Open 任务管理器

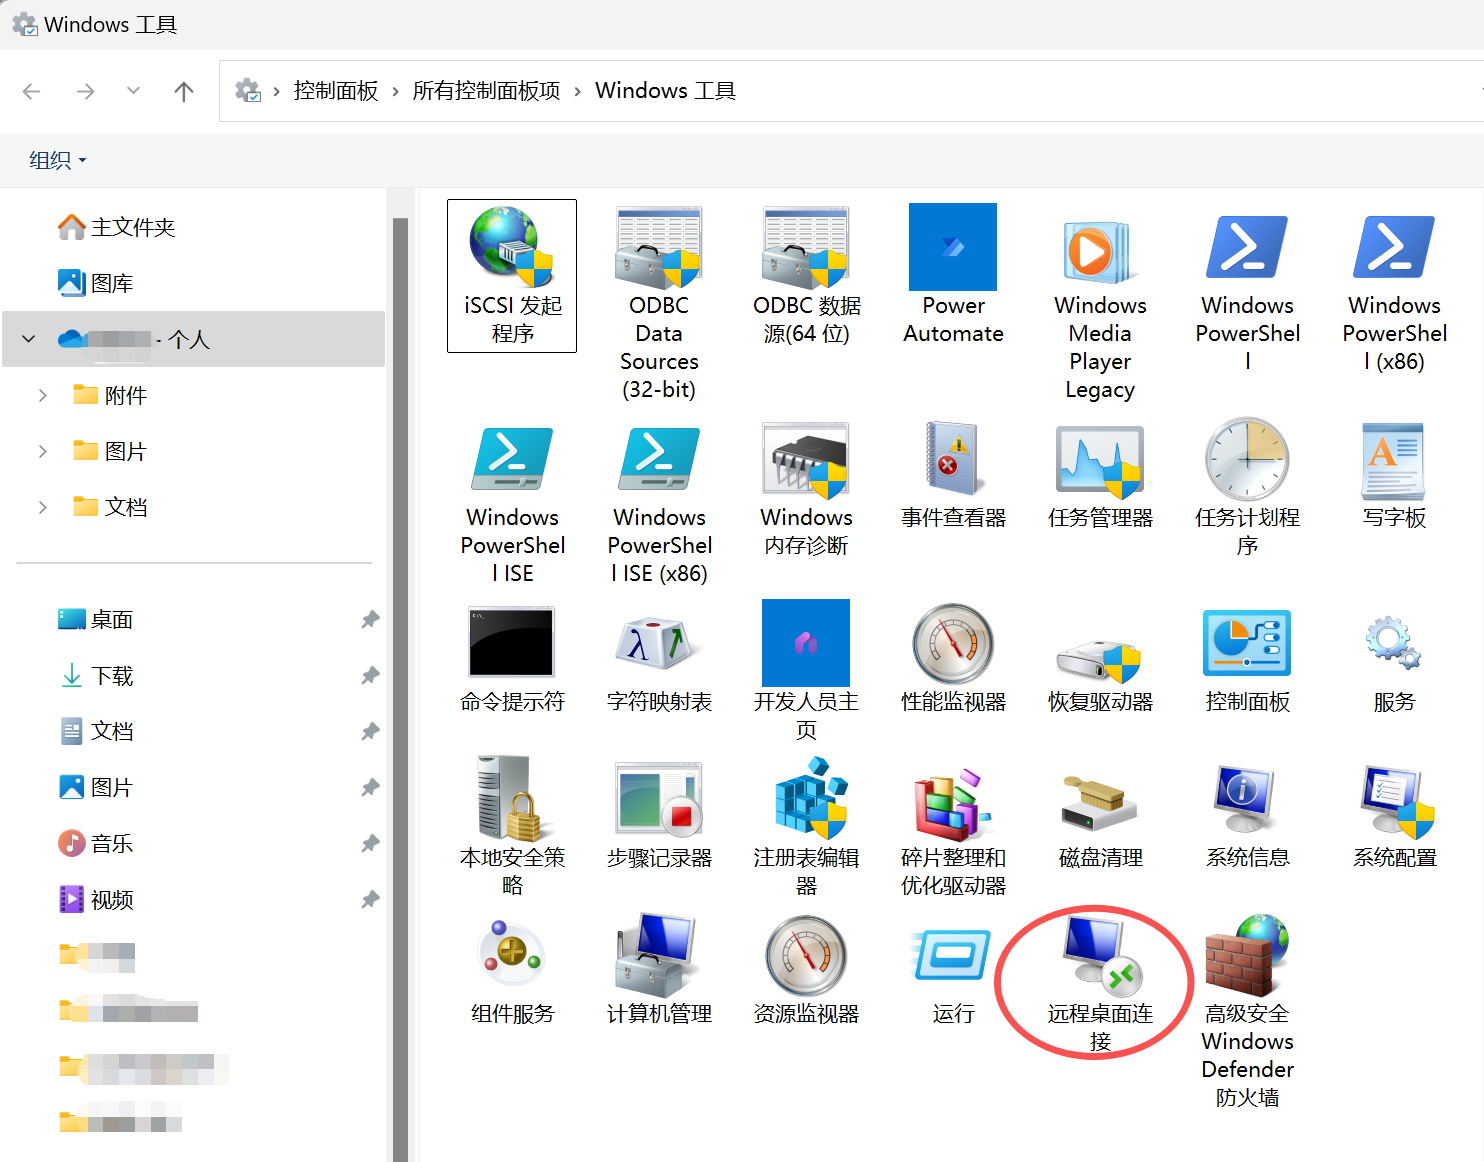1100,475
